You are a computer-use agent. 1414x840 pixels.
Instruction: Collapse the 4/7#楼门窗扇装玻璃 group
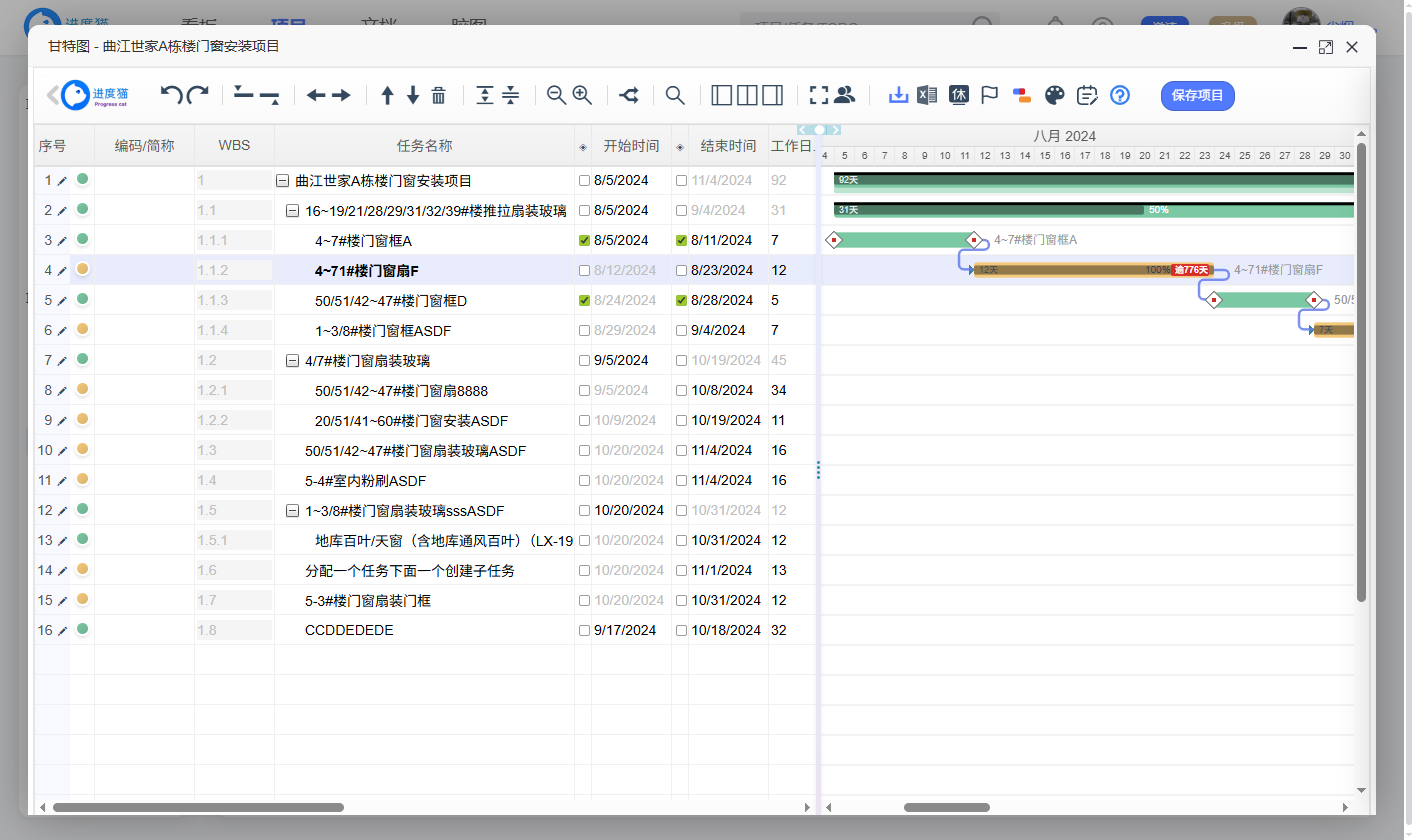click(292, 361)
